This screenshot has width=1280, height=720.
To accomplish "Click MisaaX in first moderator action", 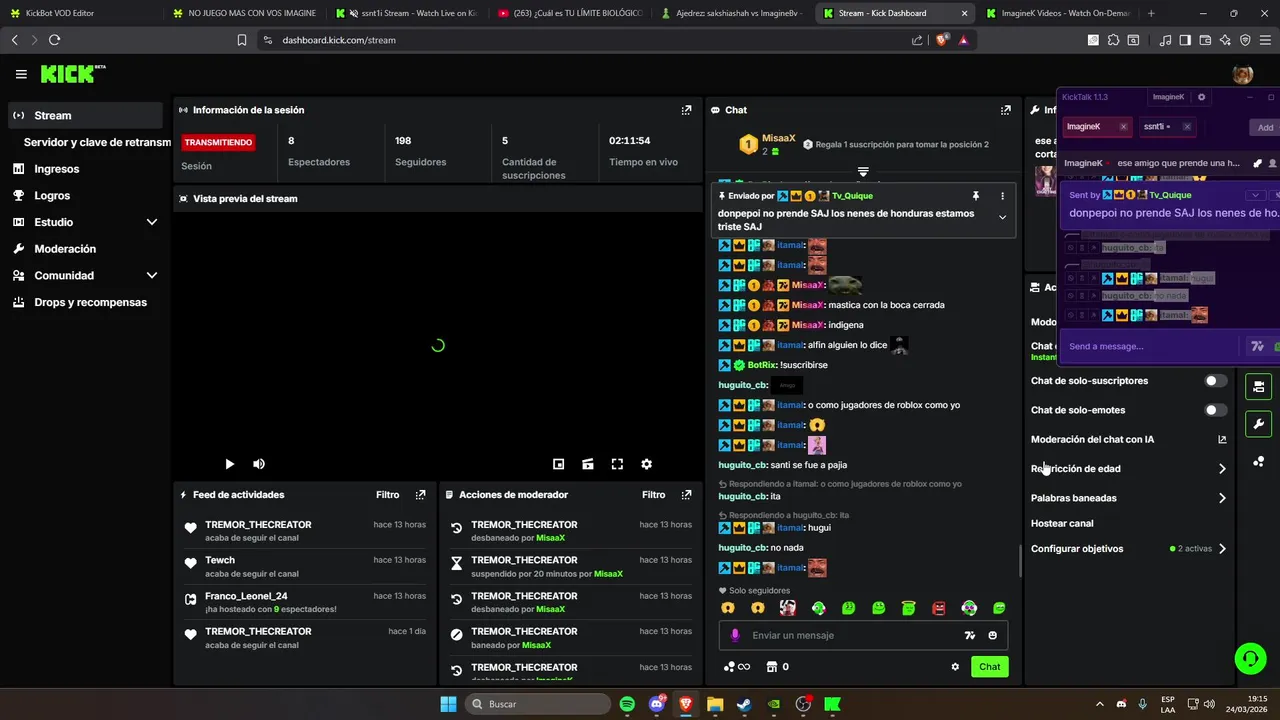I will [x=551, y=538].
